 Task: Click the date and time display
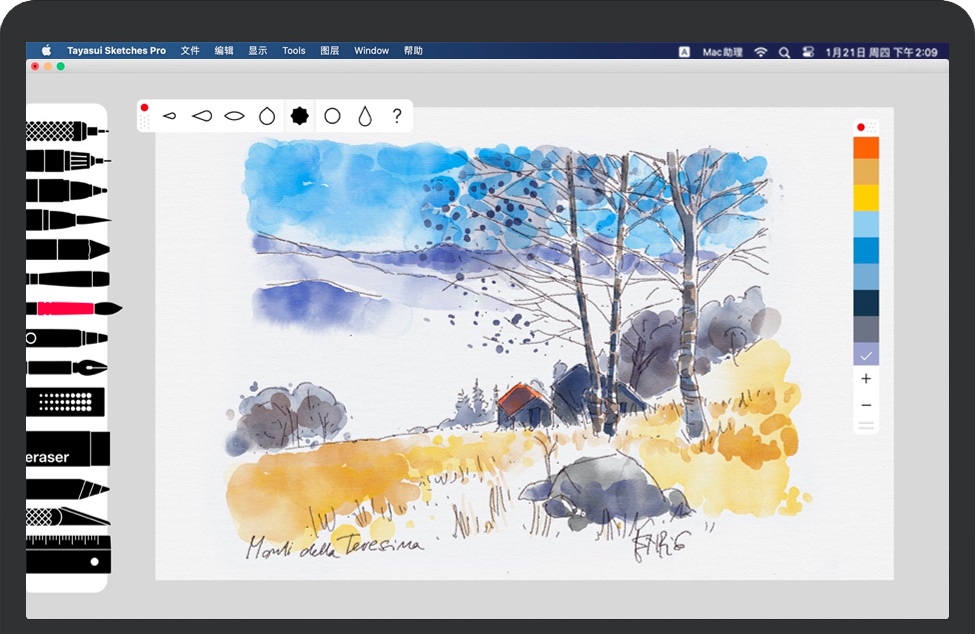click(x=881, y=52)
